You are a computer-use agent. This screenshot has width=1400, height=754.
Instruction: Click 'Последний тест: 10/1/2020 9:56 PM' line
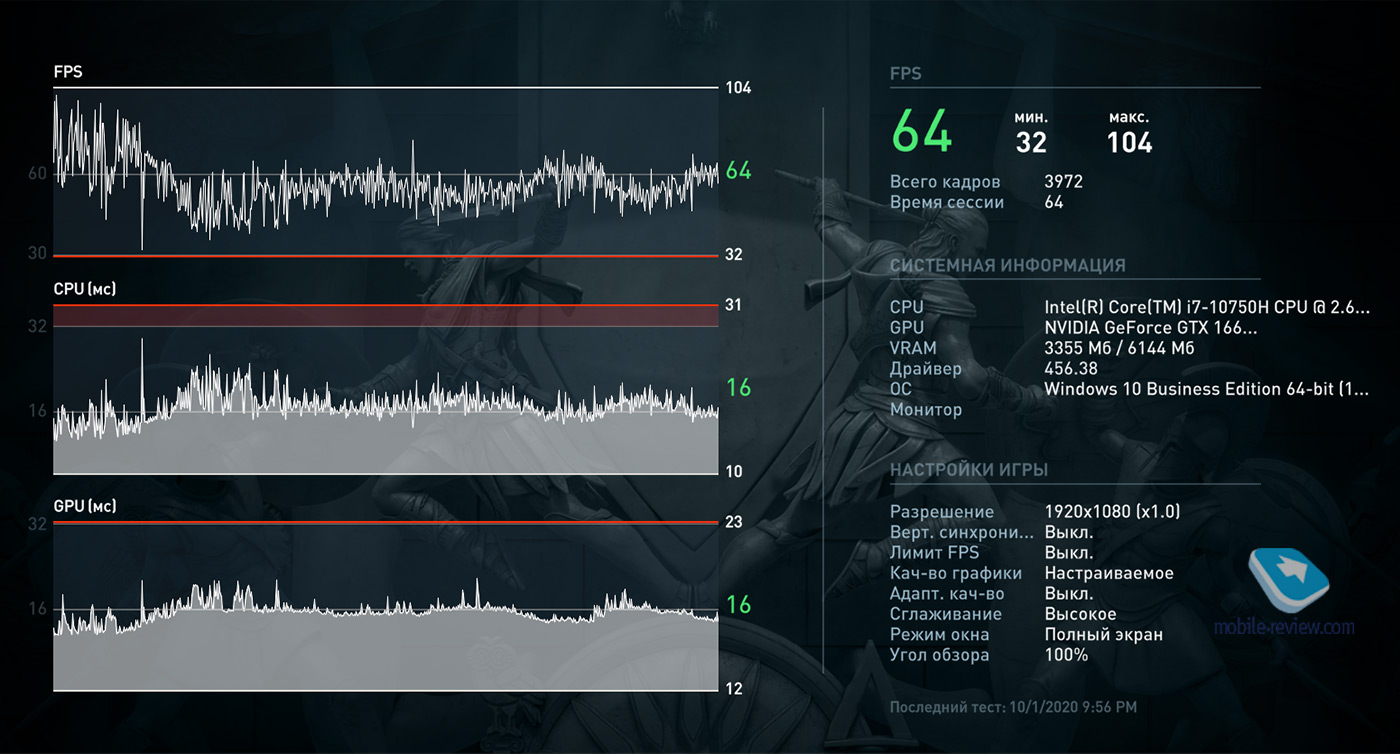pyautogui.click(x=1013, y=707)
